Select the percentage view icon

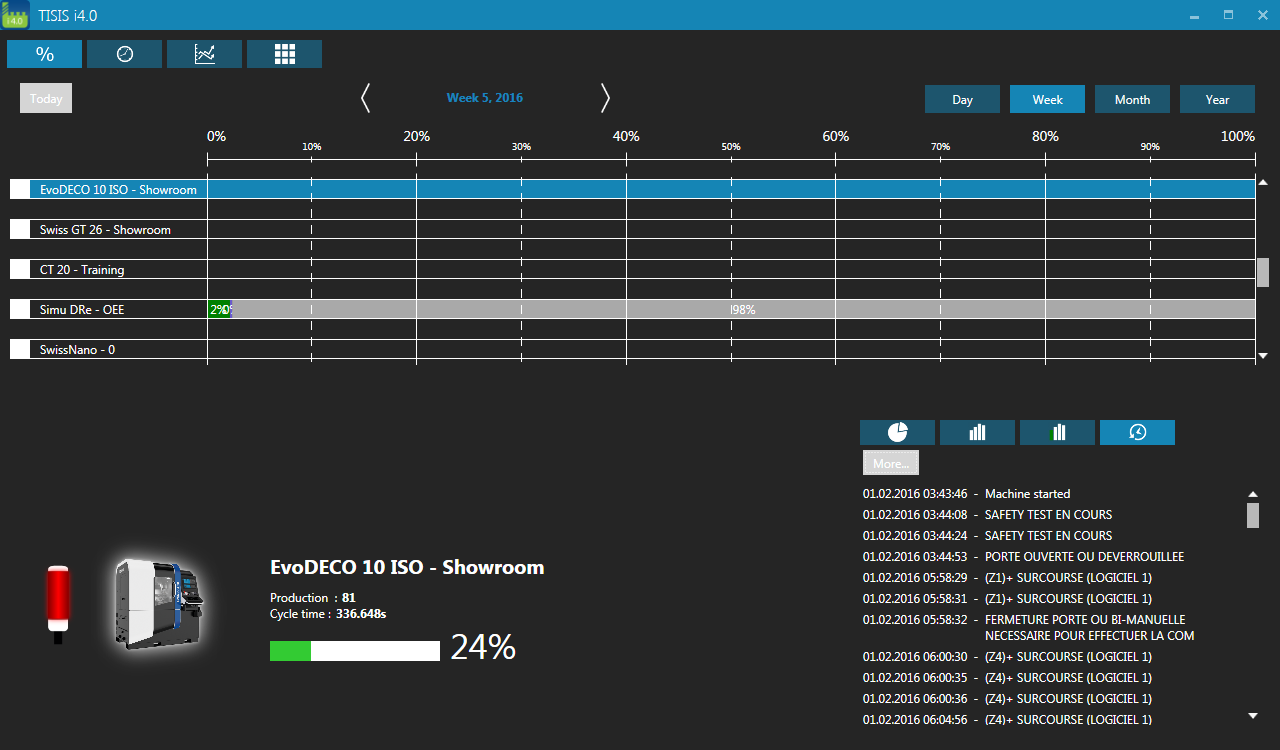tap(44, 54)
